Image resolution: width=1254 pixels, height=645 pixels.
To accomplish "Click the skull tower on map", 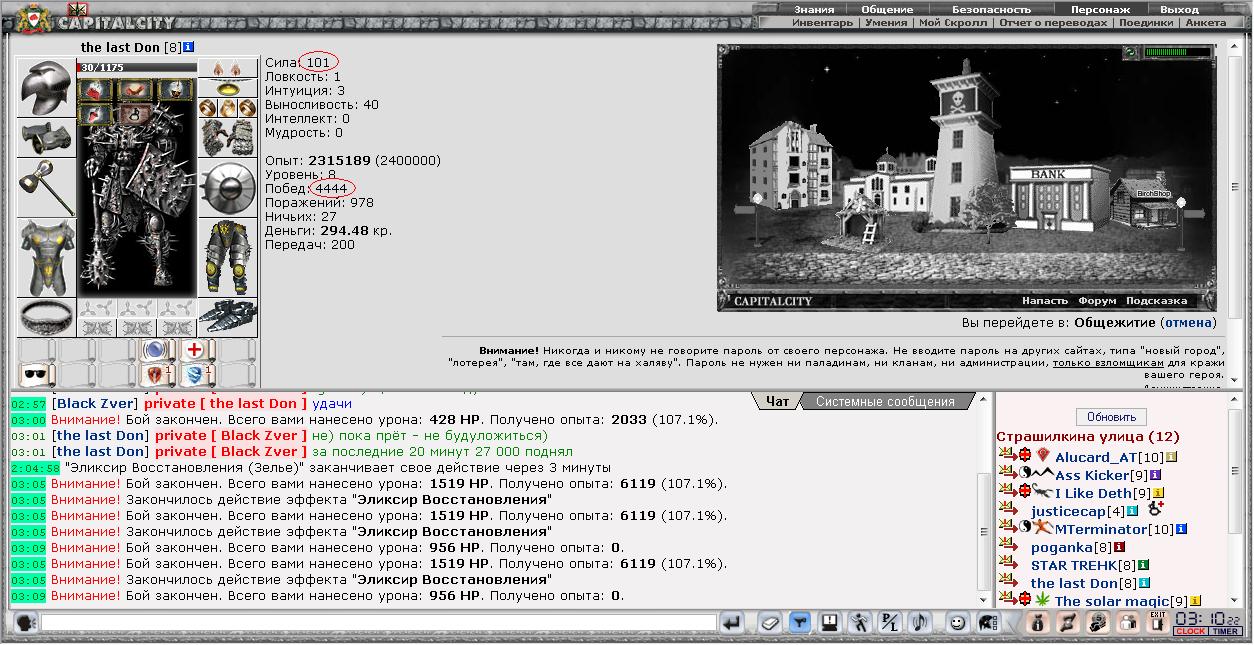I will (x=965, y=150).
